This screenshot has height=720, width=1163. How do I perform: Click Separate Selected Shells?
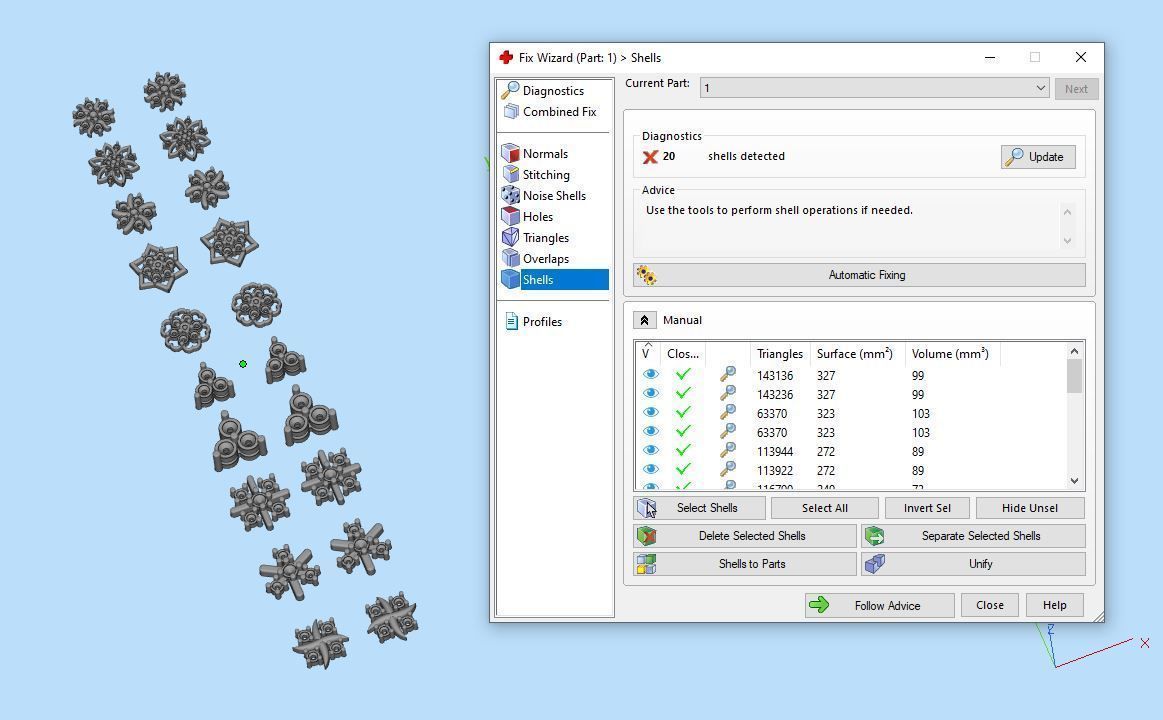click(x=973, y=536)
